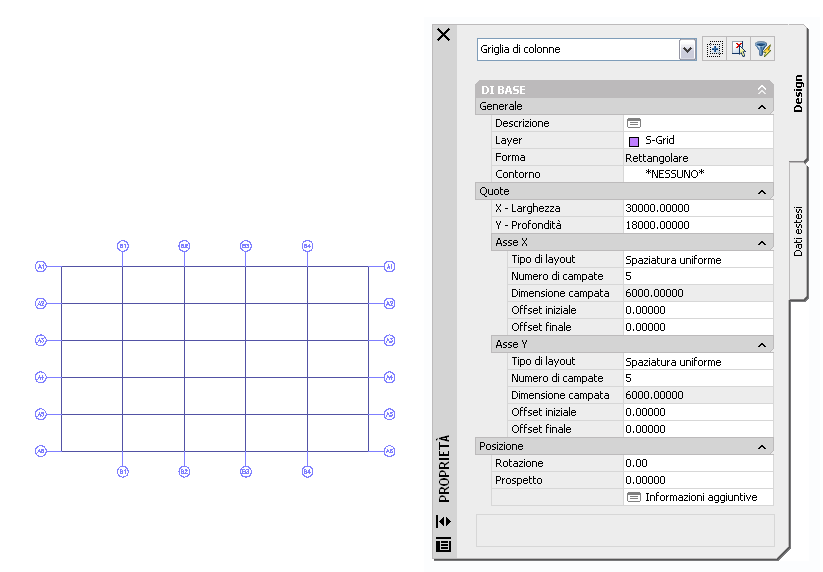
Task: Collapse the Generale section
Action: 762,107
